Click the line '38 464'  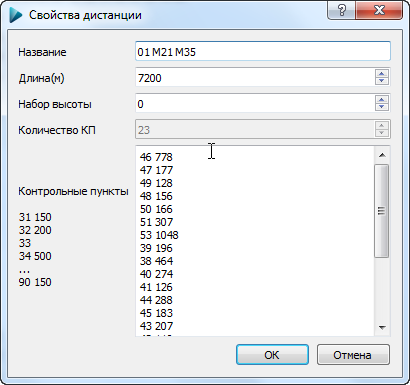click(x=156, y=261)
